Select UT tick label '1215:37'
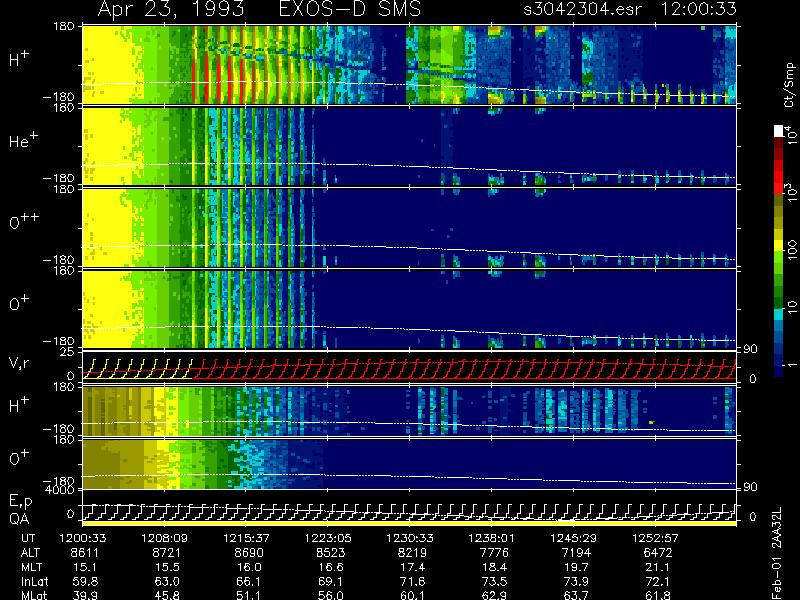 [x=246, y=538]
